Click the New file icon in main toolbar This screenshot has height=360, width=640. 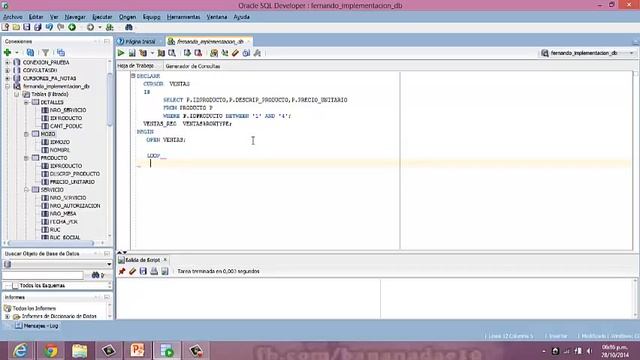click(5, 27)
